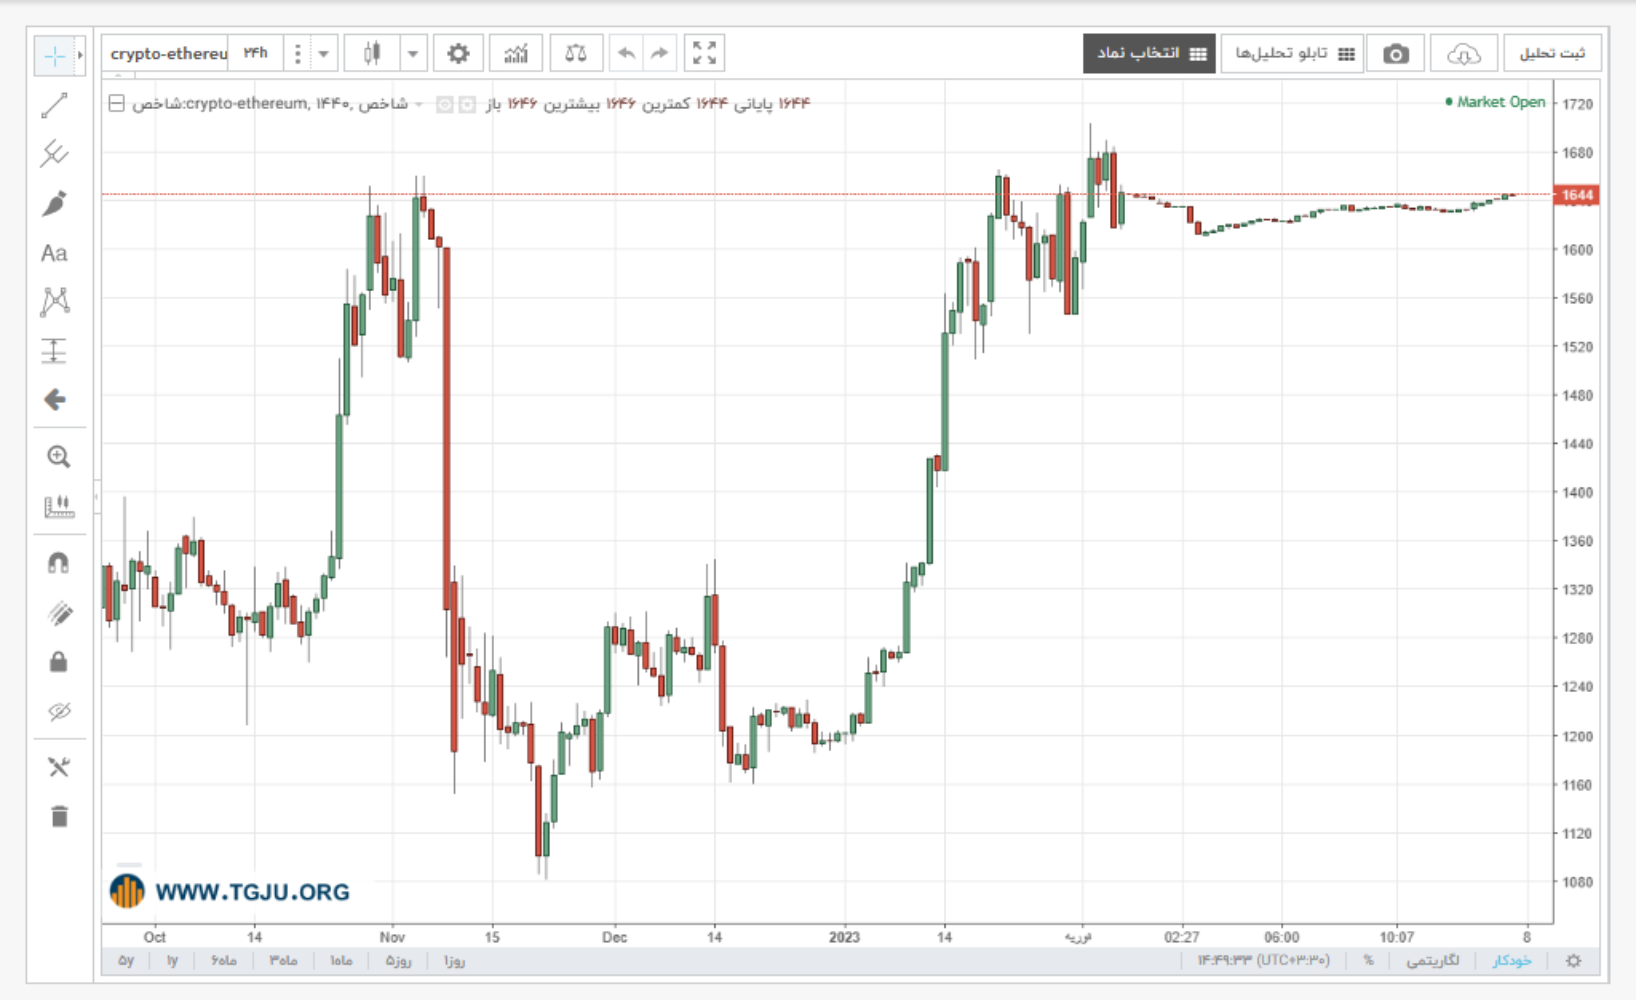The image size is (1636, 1000).
Task: Take a chart snapshot with camera icon
Action: 1396,54
